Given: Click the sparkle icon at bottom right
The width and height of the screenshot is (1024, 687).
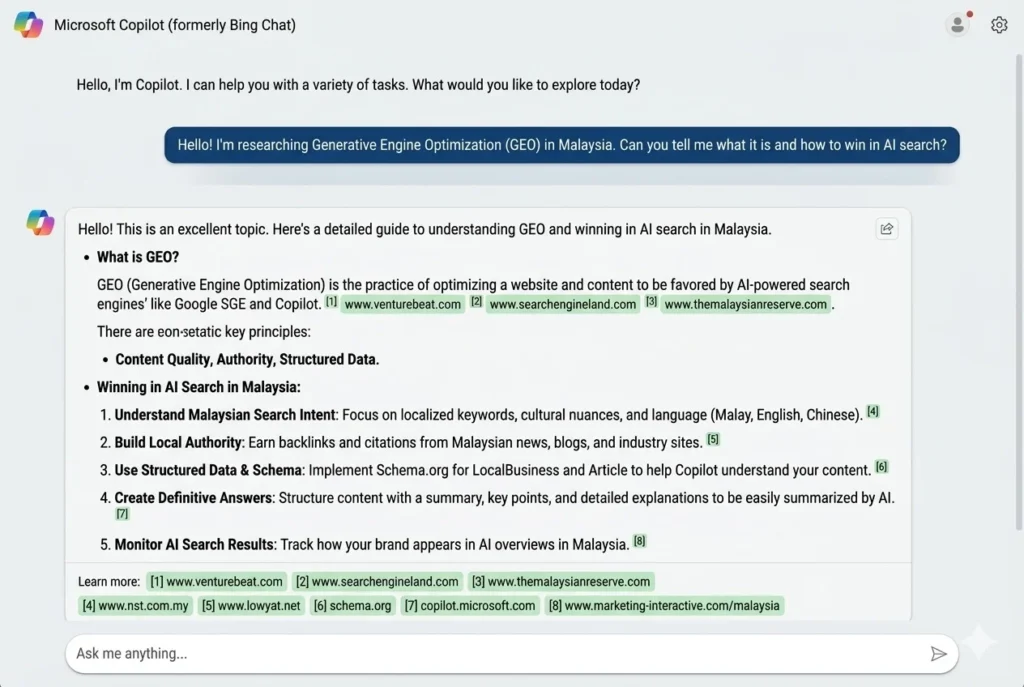Looking at the screenshot, I should [x=979, y=642].
